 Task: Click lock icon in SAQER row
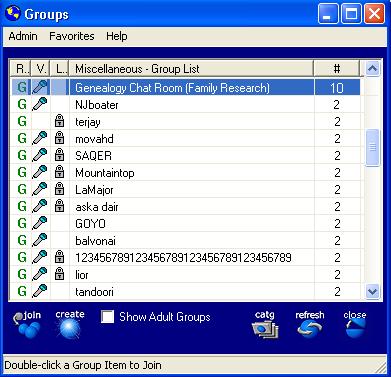tap(59, 155)
